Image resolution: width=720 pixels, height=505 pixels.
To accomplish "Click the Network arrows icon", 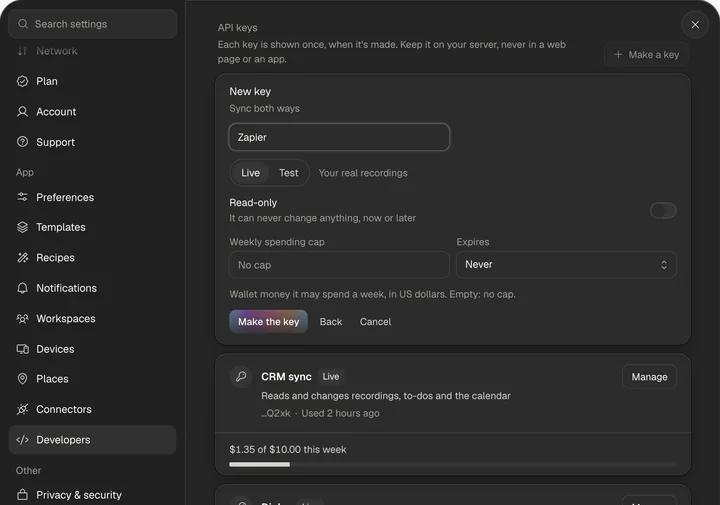I will (x=22, y=51).
